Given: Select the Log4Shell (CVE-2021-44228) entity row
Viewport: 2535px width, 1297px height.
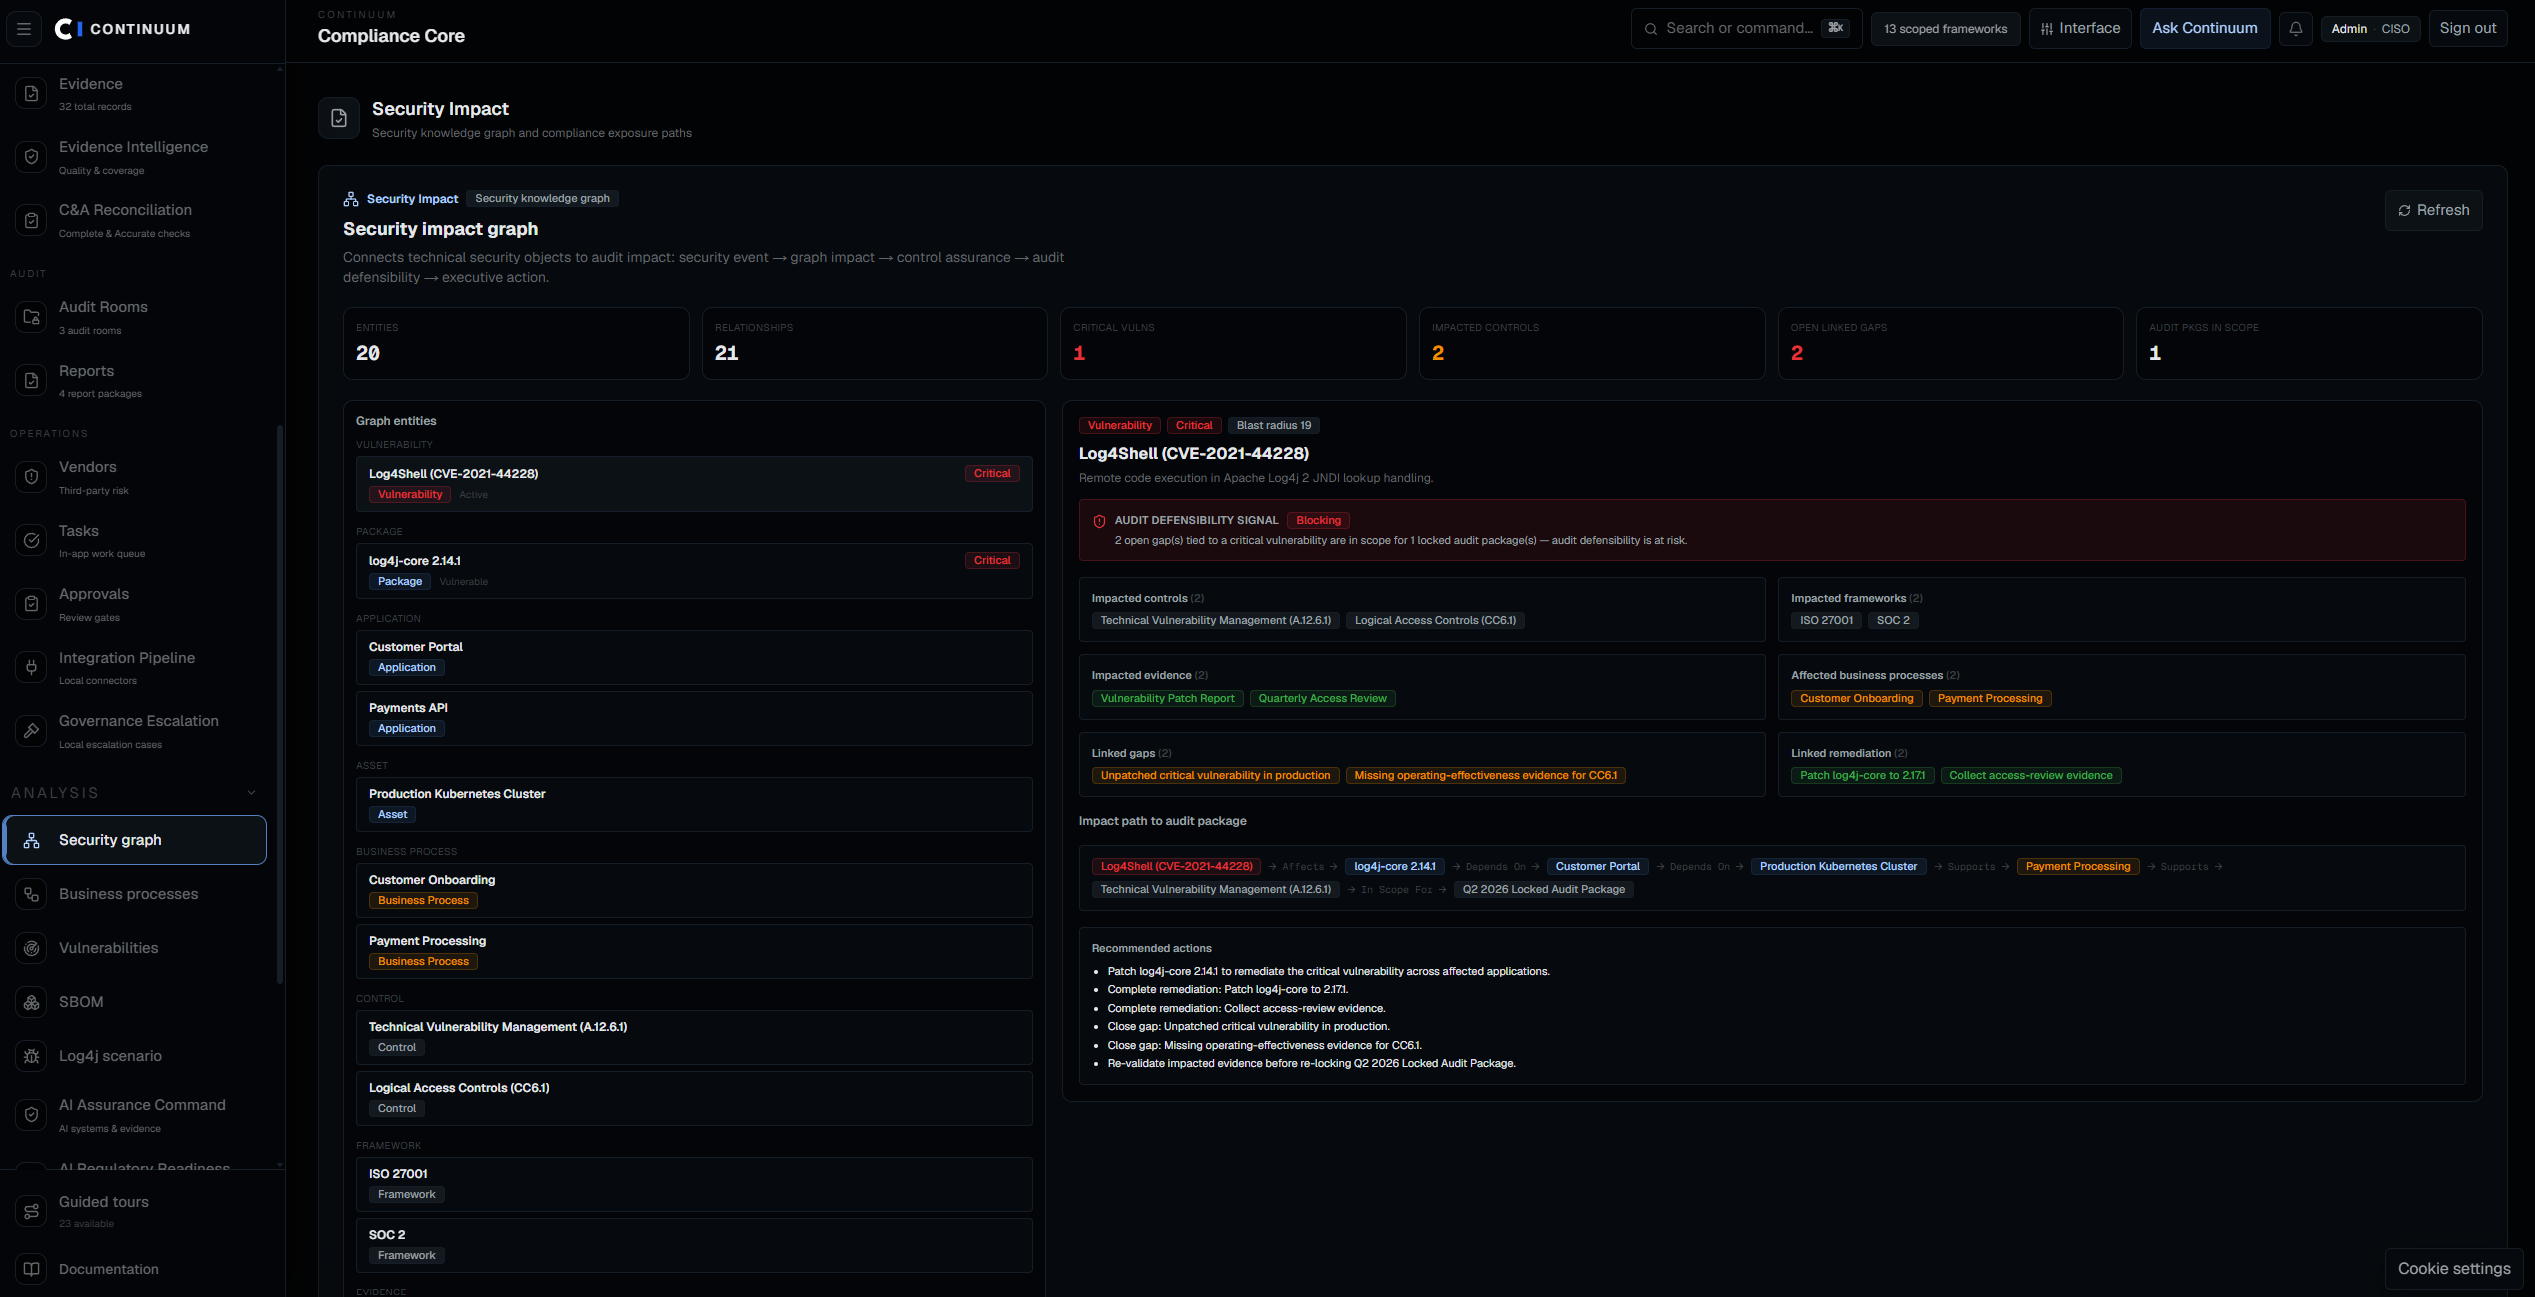Looking at the screenshot, I should tap(694, 484).
